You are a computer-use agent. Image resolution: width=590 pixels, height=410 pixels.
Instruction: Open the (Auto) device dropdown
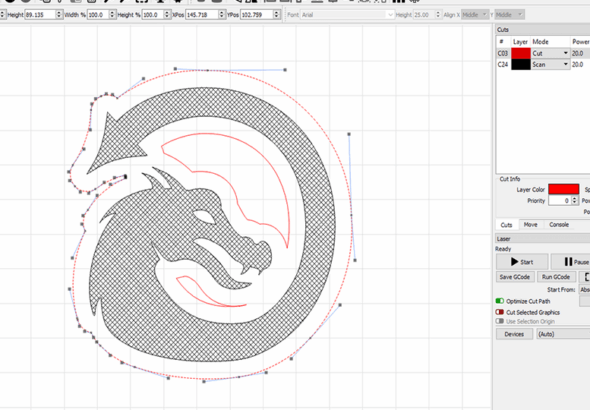point(563,334)
